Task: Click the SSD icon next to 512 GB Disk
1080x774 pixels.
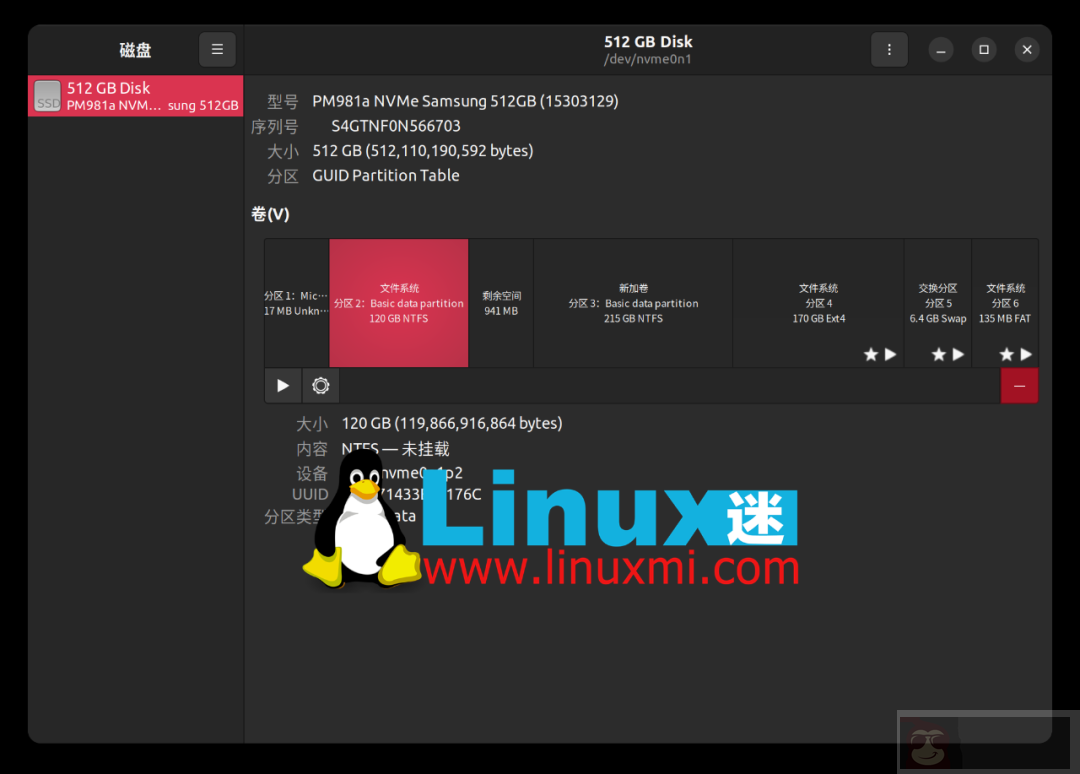Action: [46, 96]
